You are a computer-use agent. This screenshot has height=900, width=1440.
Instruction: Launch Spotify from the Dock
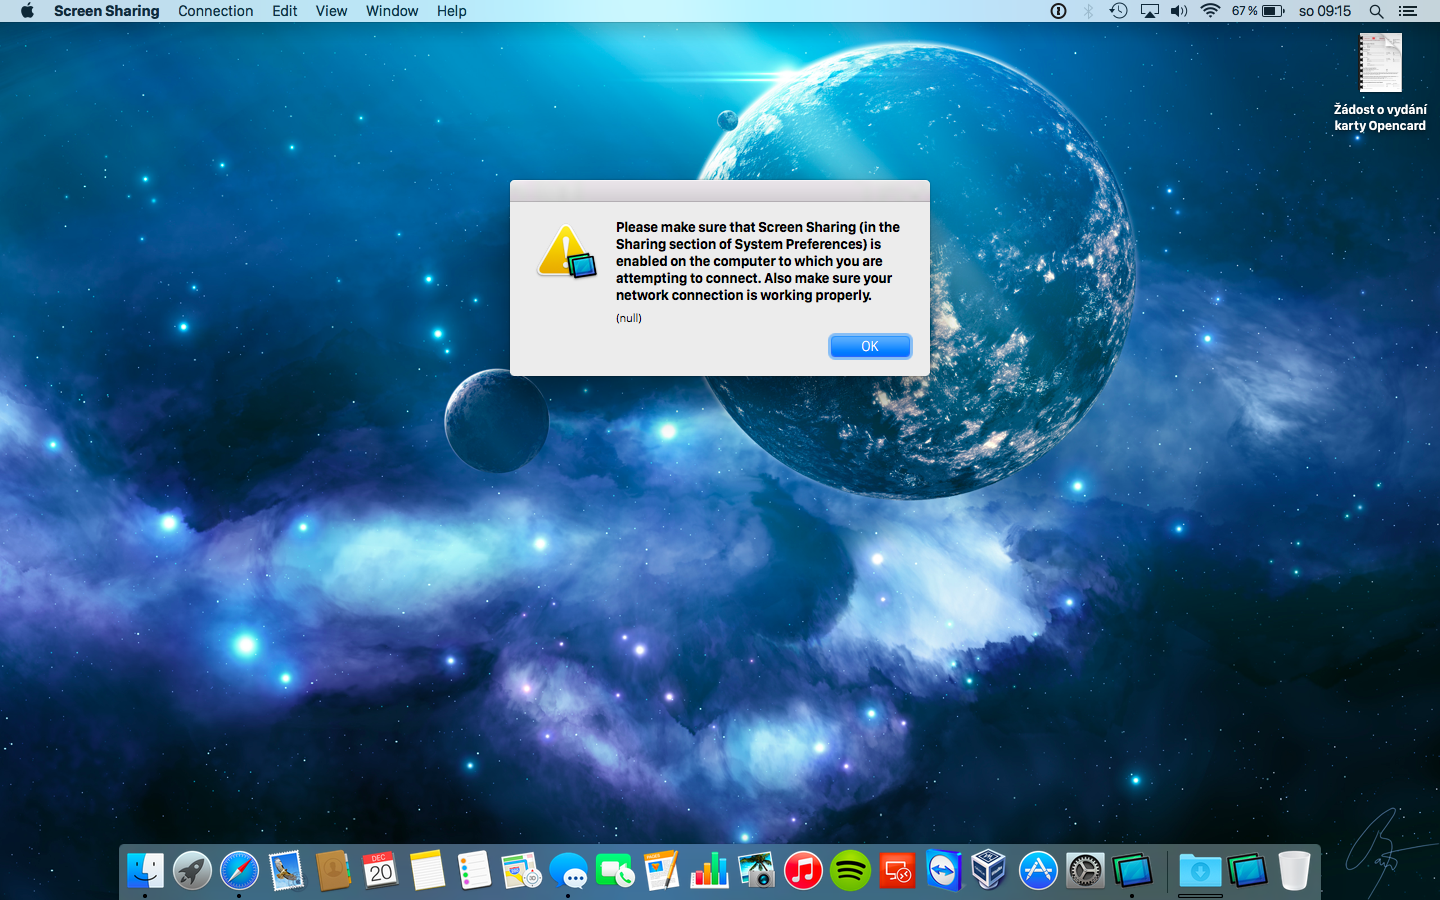pos(850,871)
